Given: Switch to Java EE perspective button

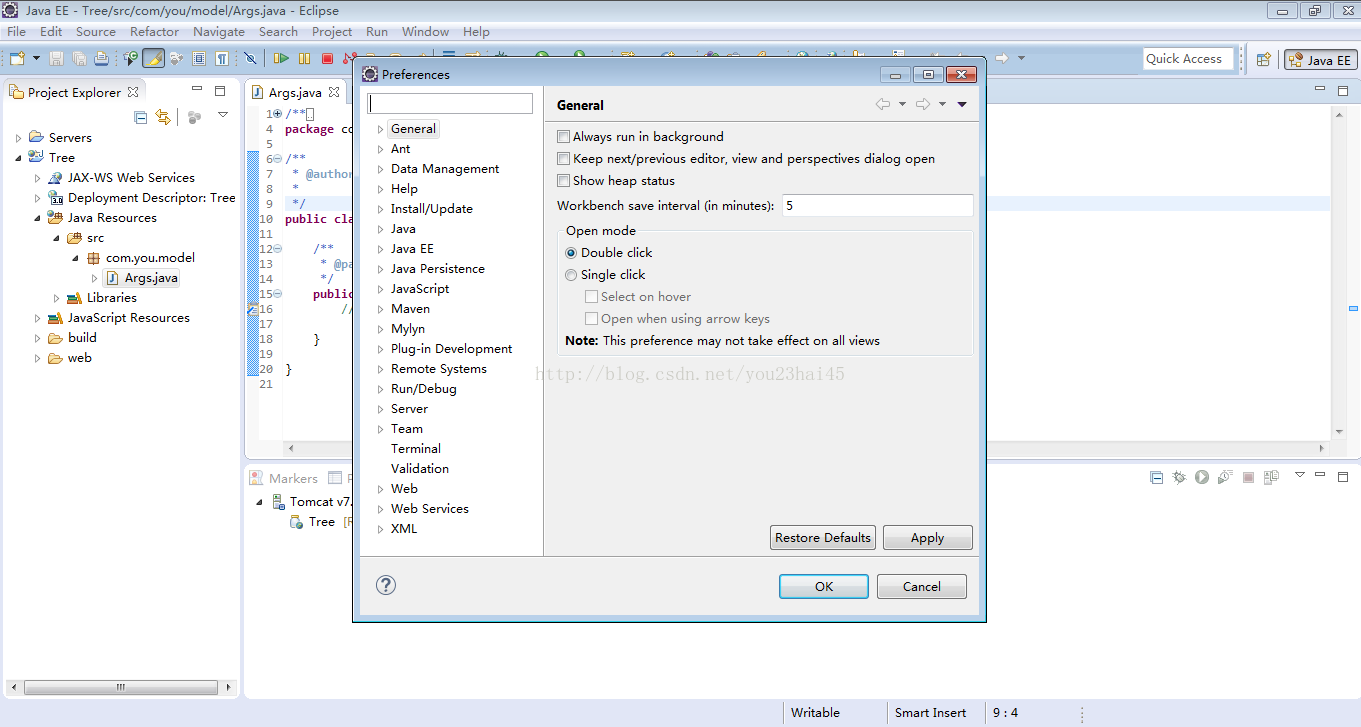Looking at the screenshot, I should pyautogui.click(x=1320, y=60).
